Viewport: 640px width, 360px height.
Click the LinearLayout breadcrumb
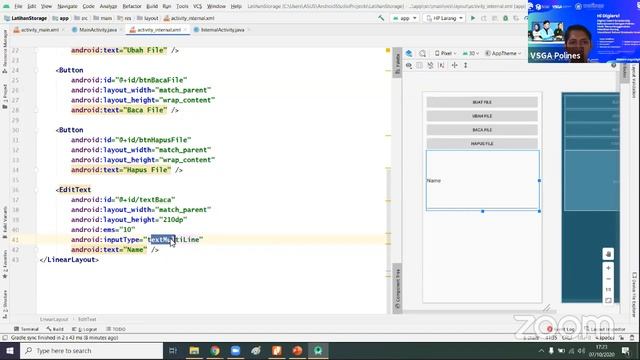pyautogui.click(x=54, y=319)
